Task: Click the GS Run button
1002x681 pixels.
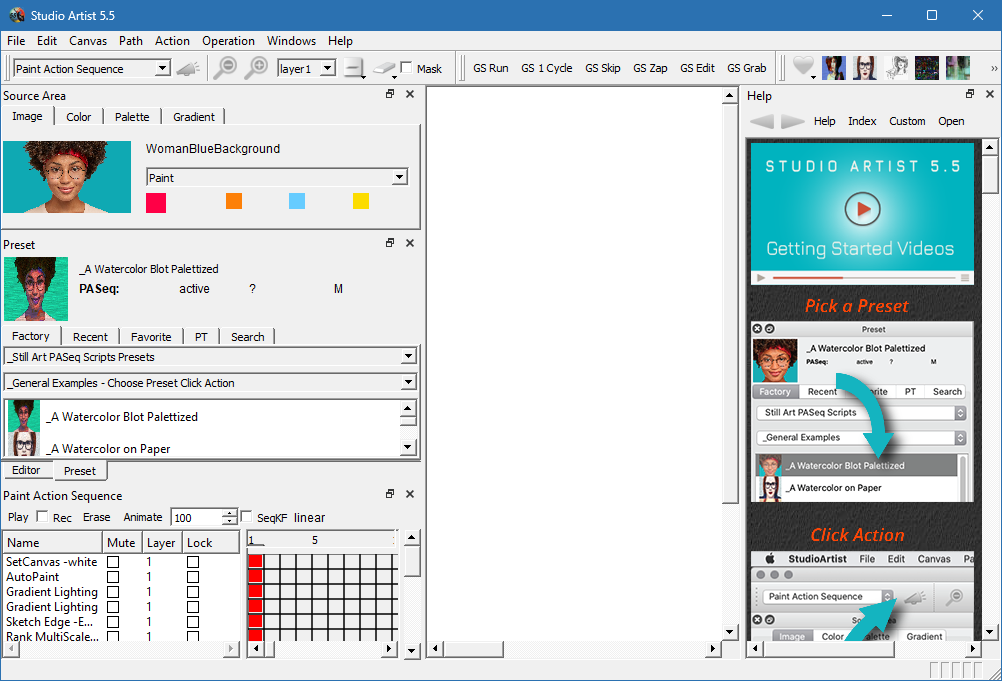Action: pyautogui.click(x=490, y=68)
